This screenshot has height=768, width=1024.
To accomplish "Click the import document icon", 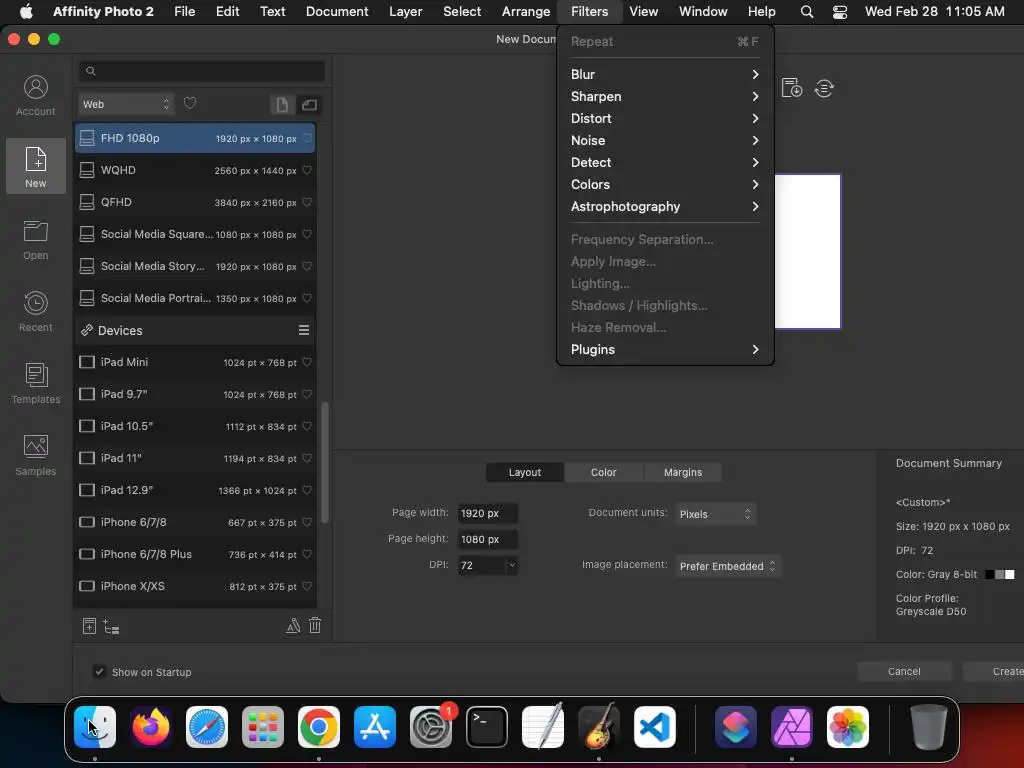I will [792, 88].
